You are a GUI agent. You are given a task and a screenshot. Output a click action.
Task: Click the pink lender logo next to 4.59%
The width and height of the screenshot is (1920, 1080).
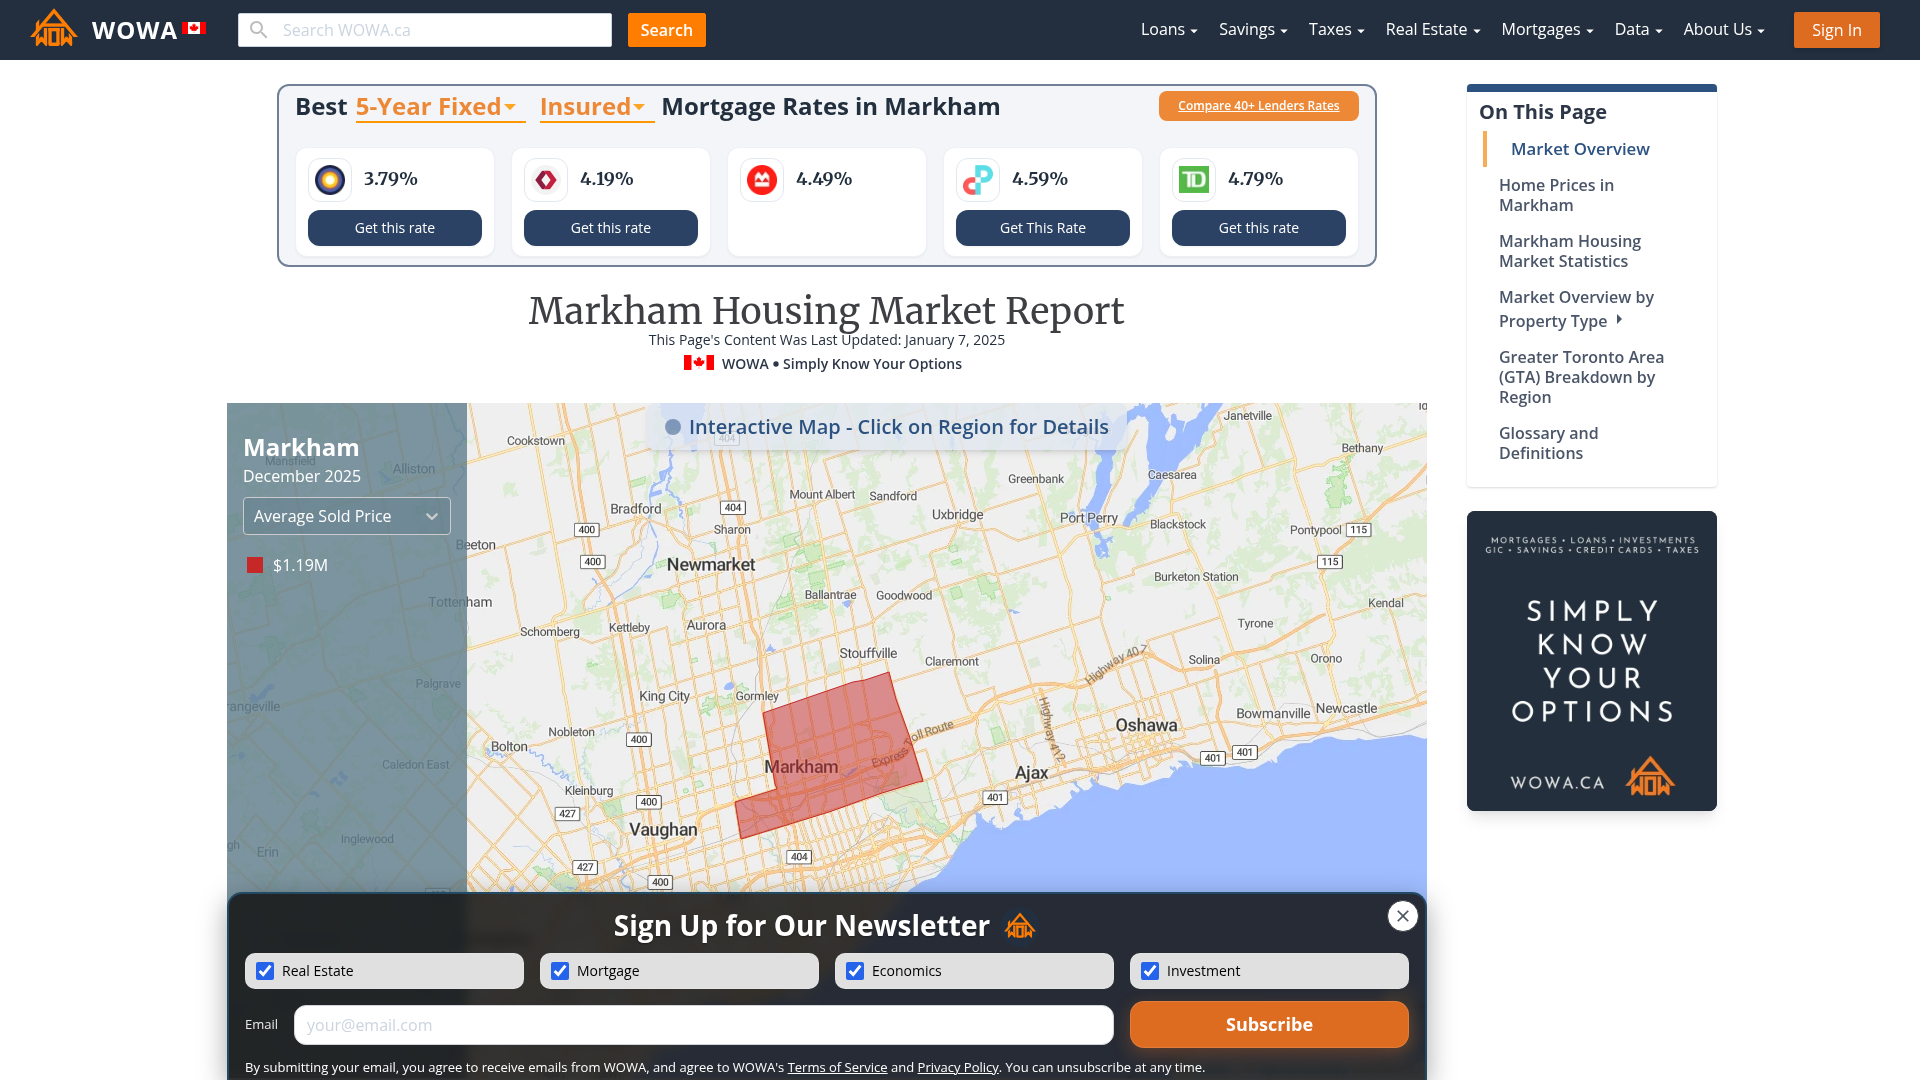pyautogui.click(x=978, y=179)
